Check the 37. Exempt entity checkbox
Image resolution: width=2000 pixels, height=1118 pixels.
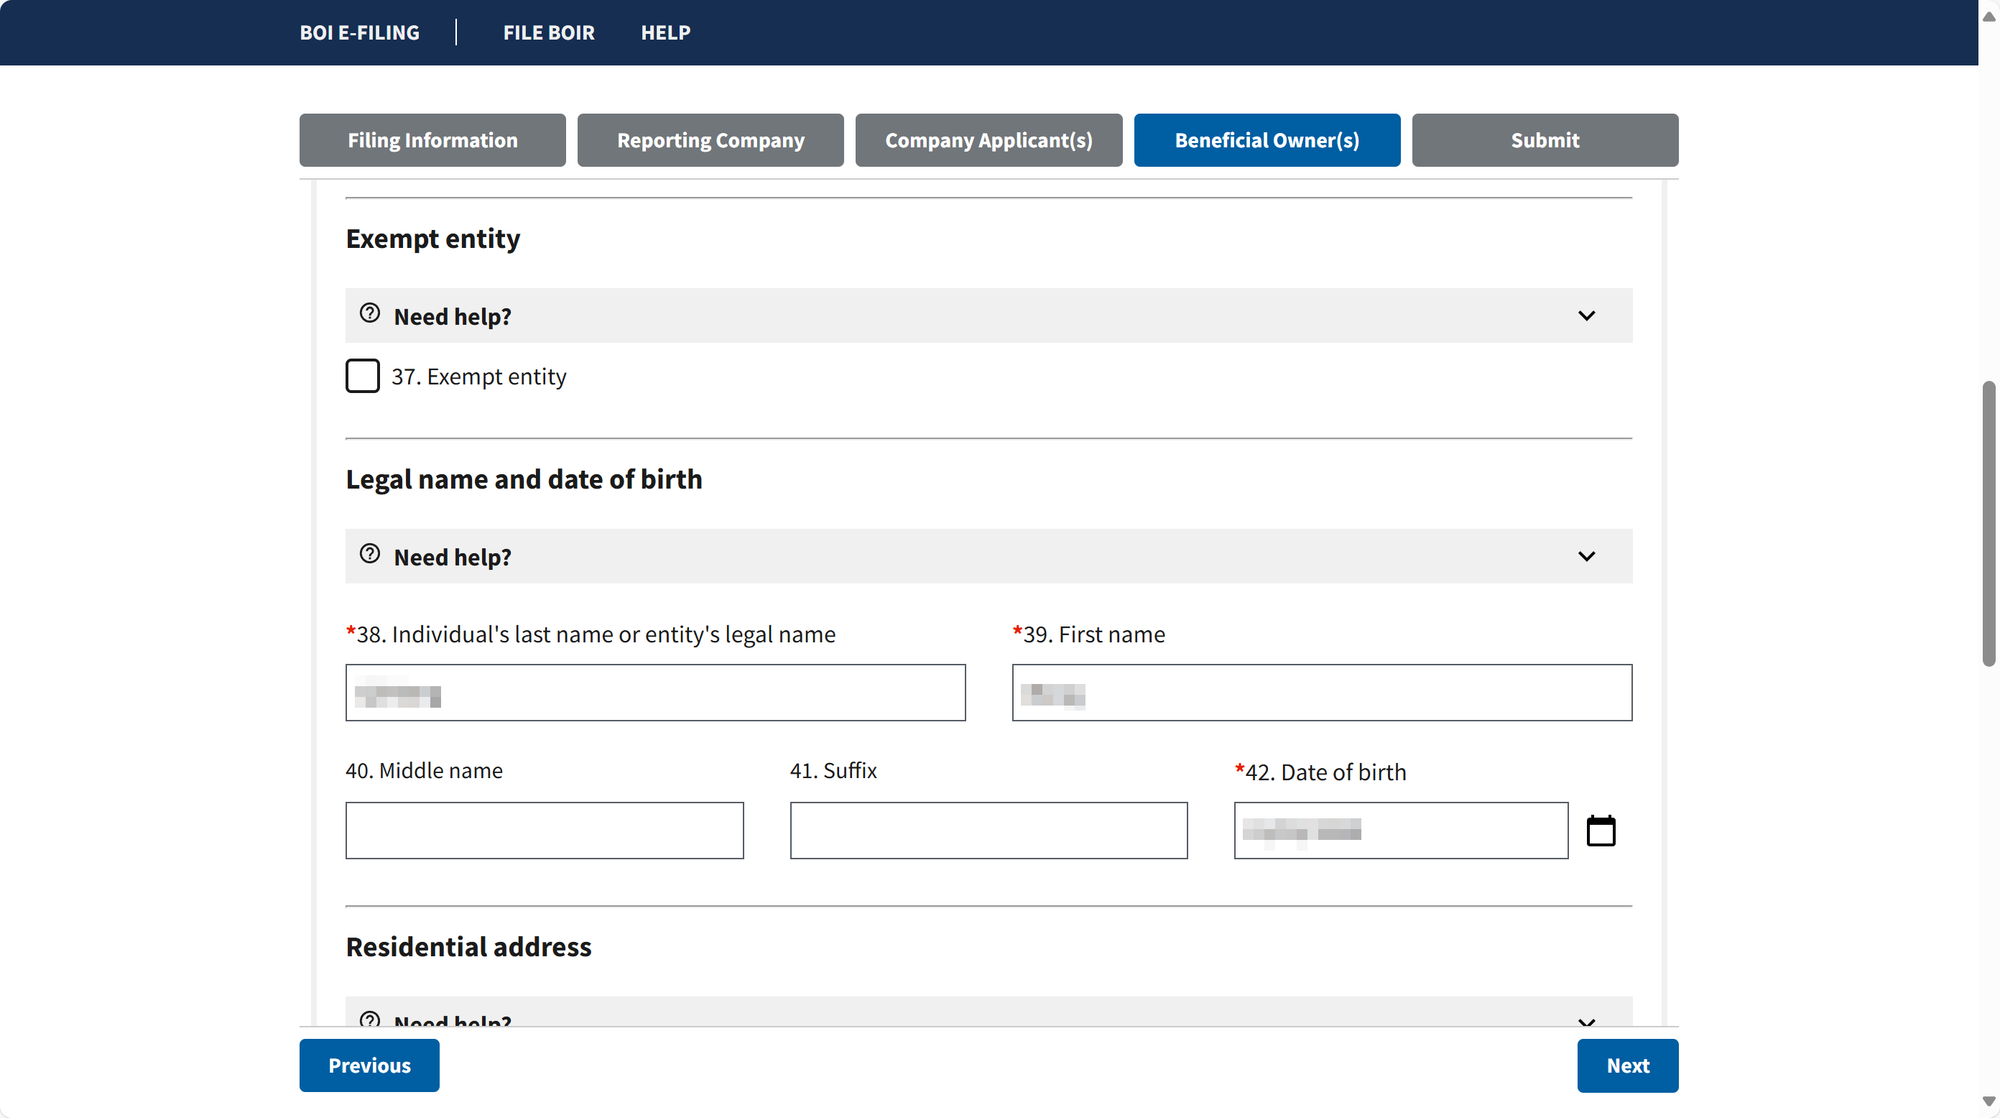[x=362, y=376]
